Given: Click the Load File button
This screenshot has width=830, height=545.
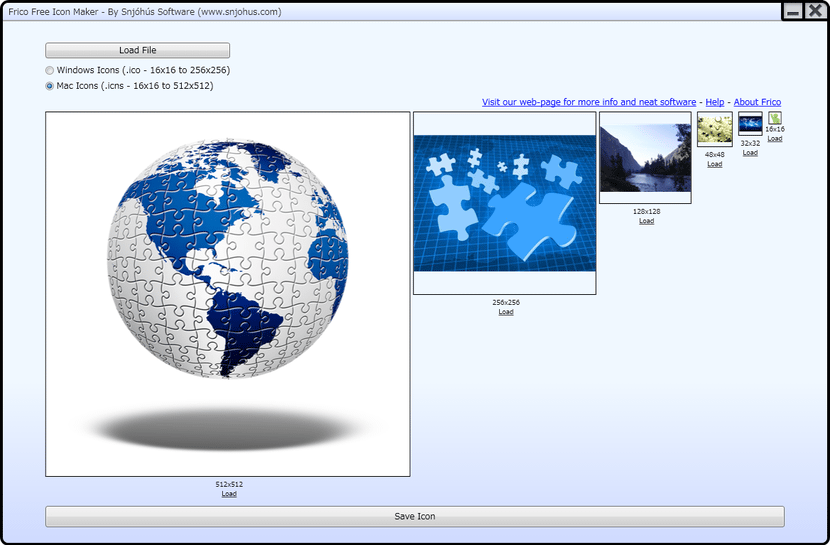Looking at the screenshot, I should (138, 50).
